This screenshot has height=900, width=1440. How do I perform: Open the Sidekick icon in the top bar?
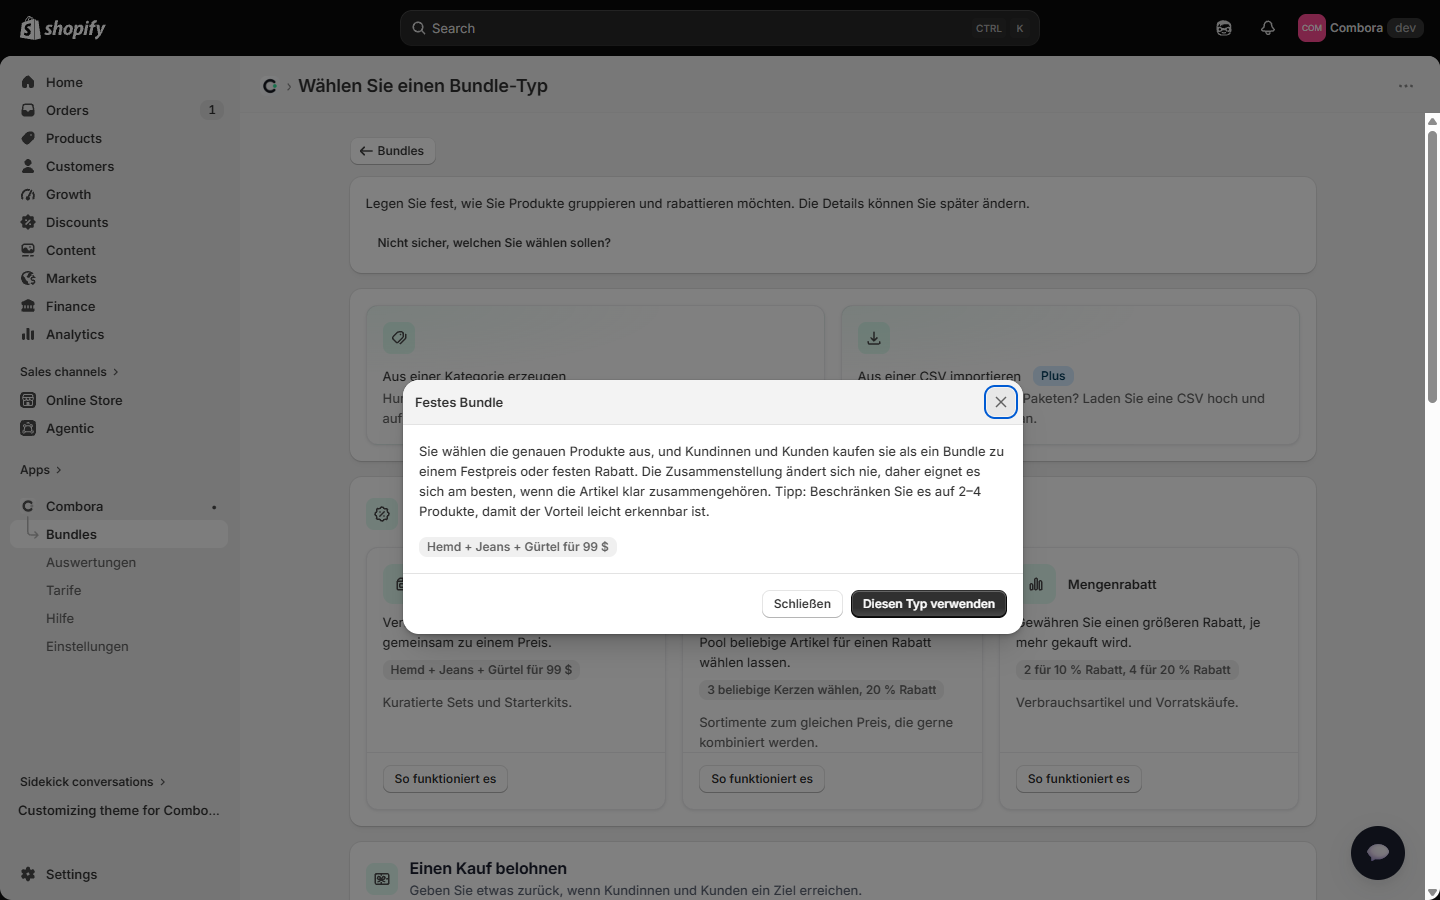(1224, 28)
